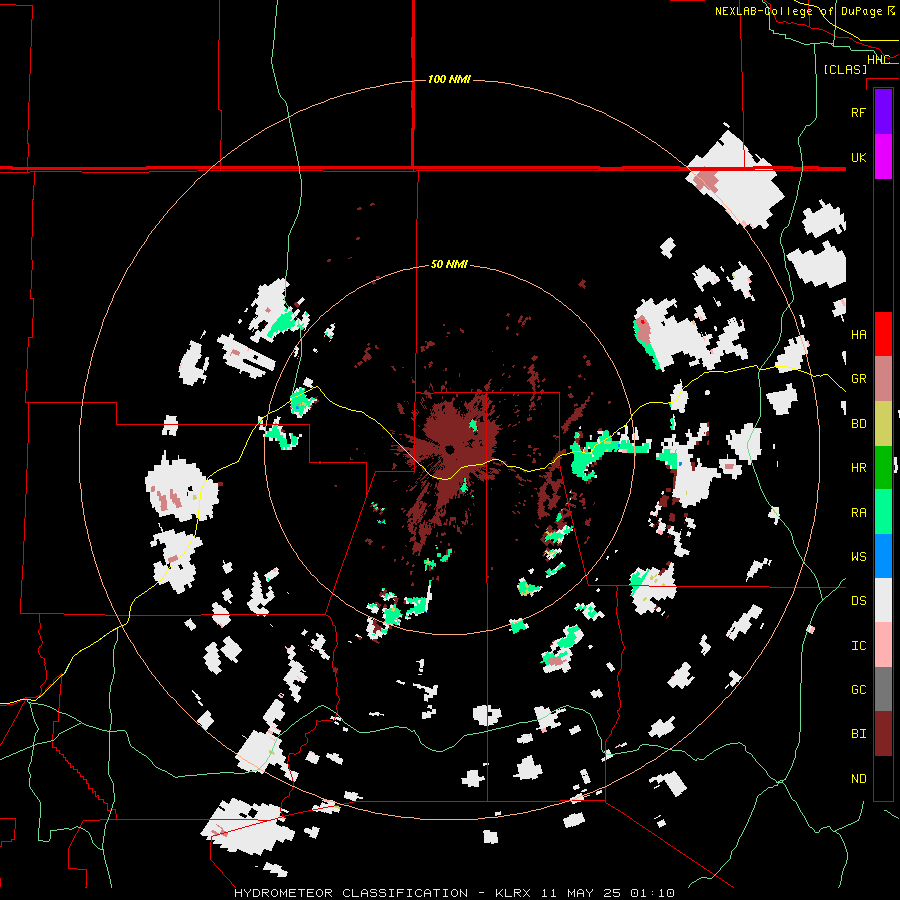Click the HA red legend swatch
The image size is (900, 900).
coord(883,334)
